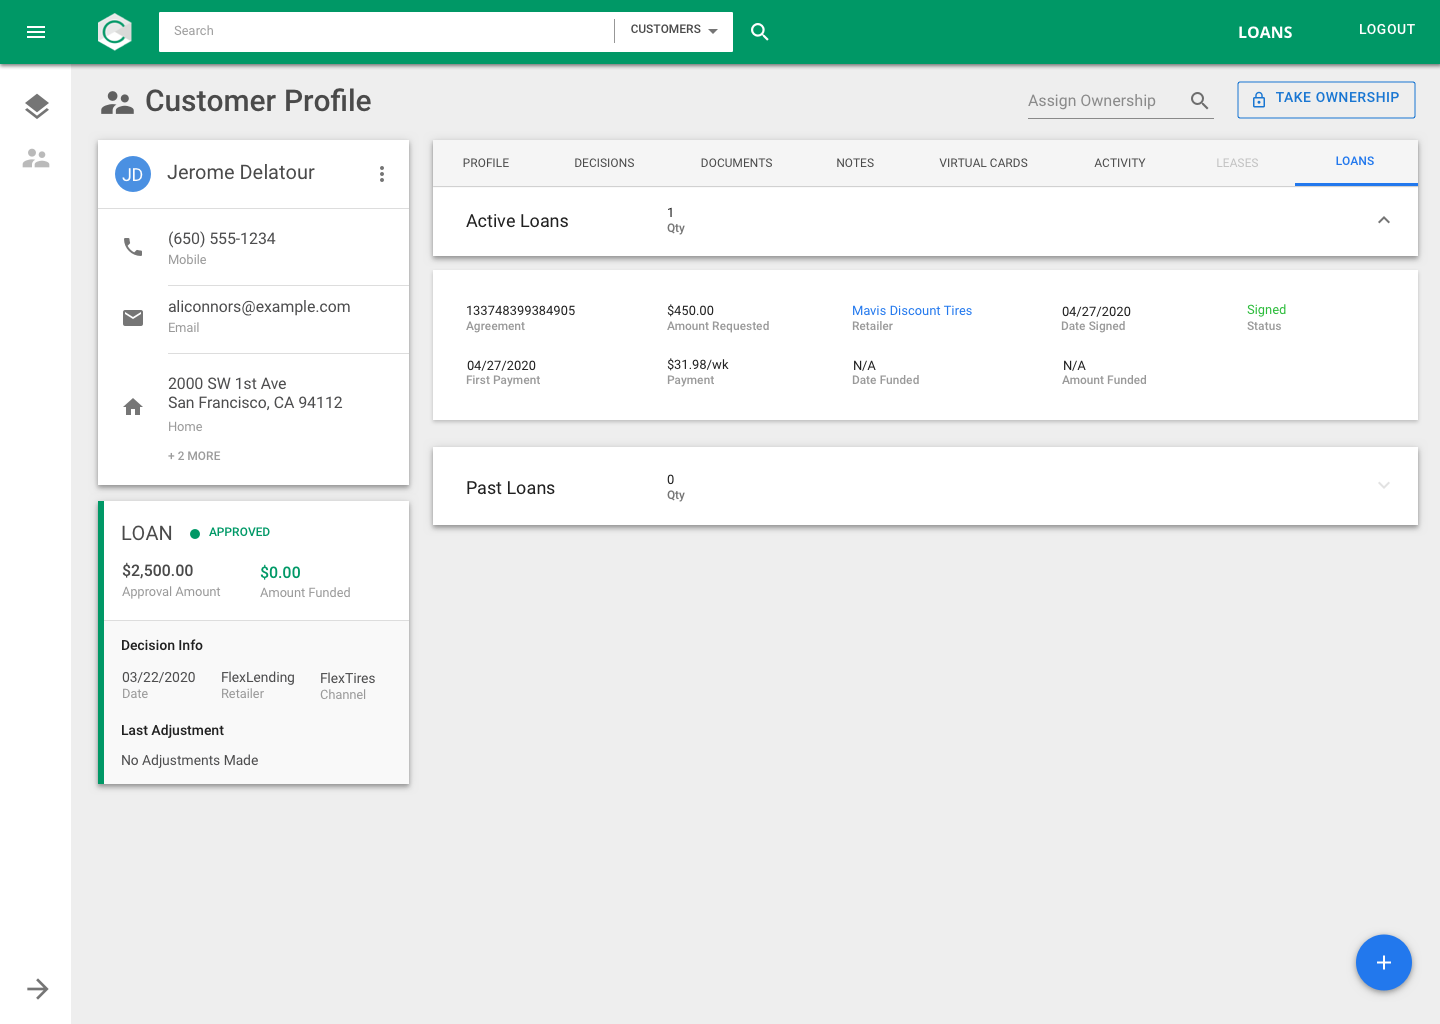
Task: Open the hamburger menu
Action: point(36,32)
